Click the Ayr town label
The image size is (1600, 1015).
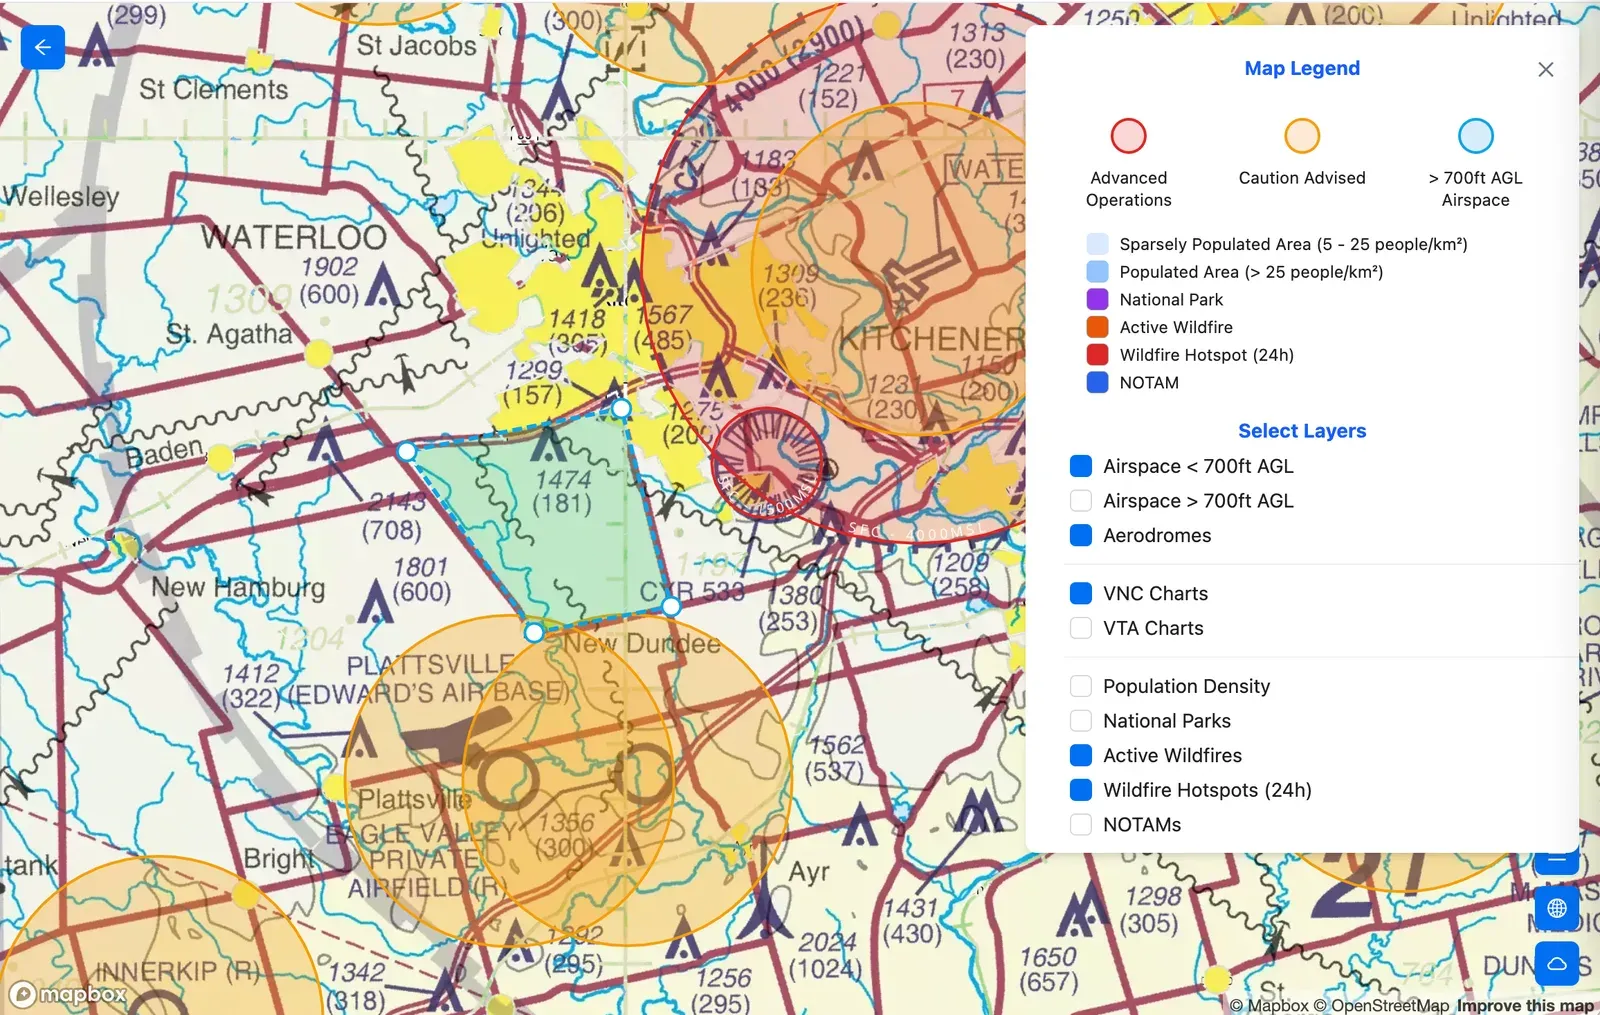tap(809, 872)
